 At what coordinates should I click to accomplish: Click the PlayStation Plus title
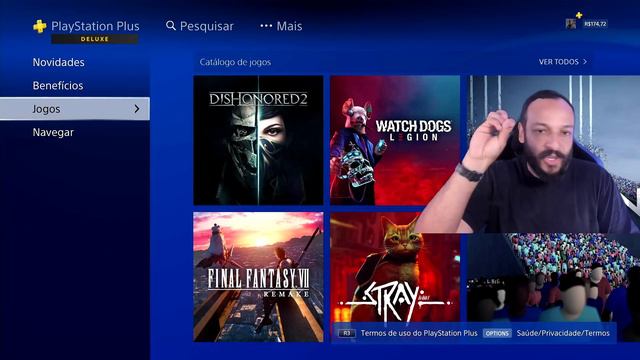click(95, 26)
